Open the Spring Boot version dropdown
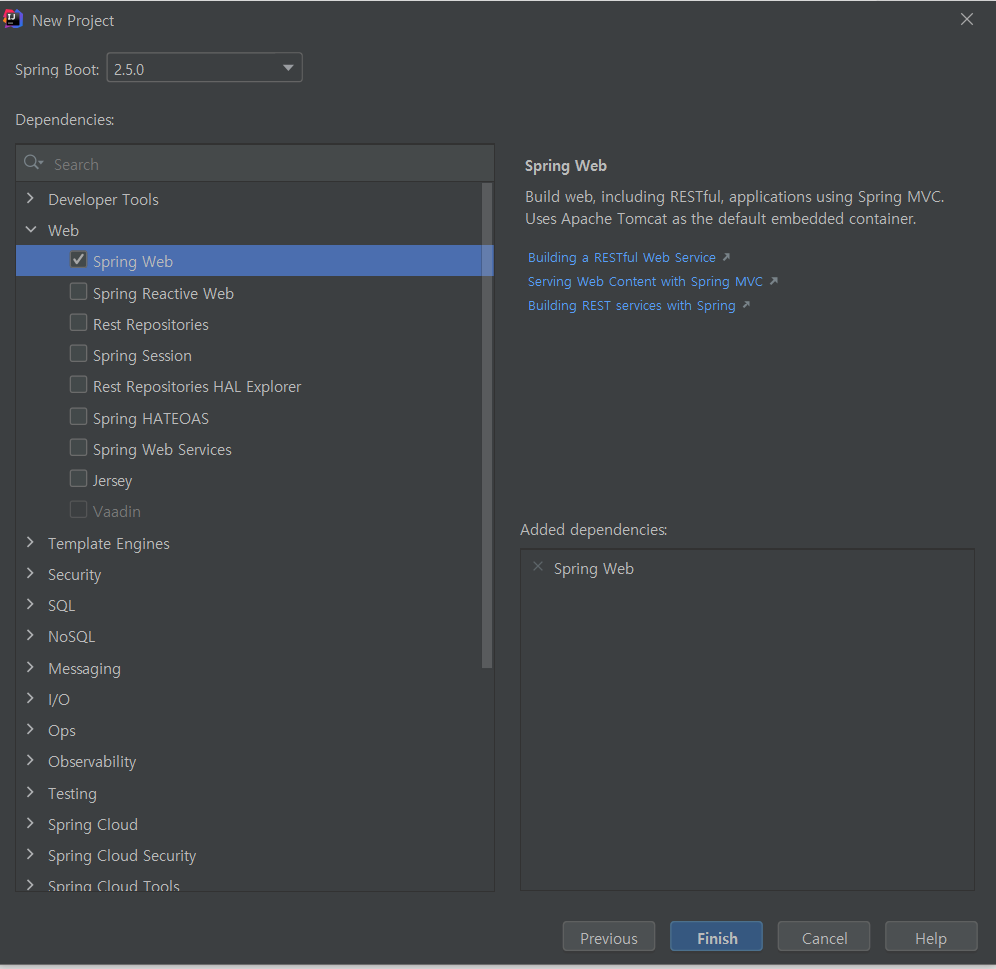Screen dimensions: 996x969 (205, 68)
